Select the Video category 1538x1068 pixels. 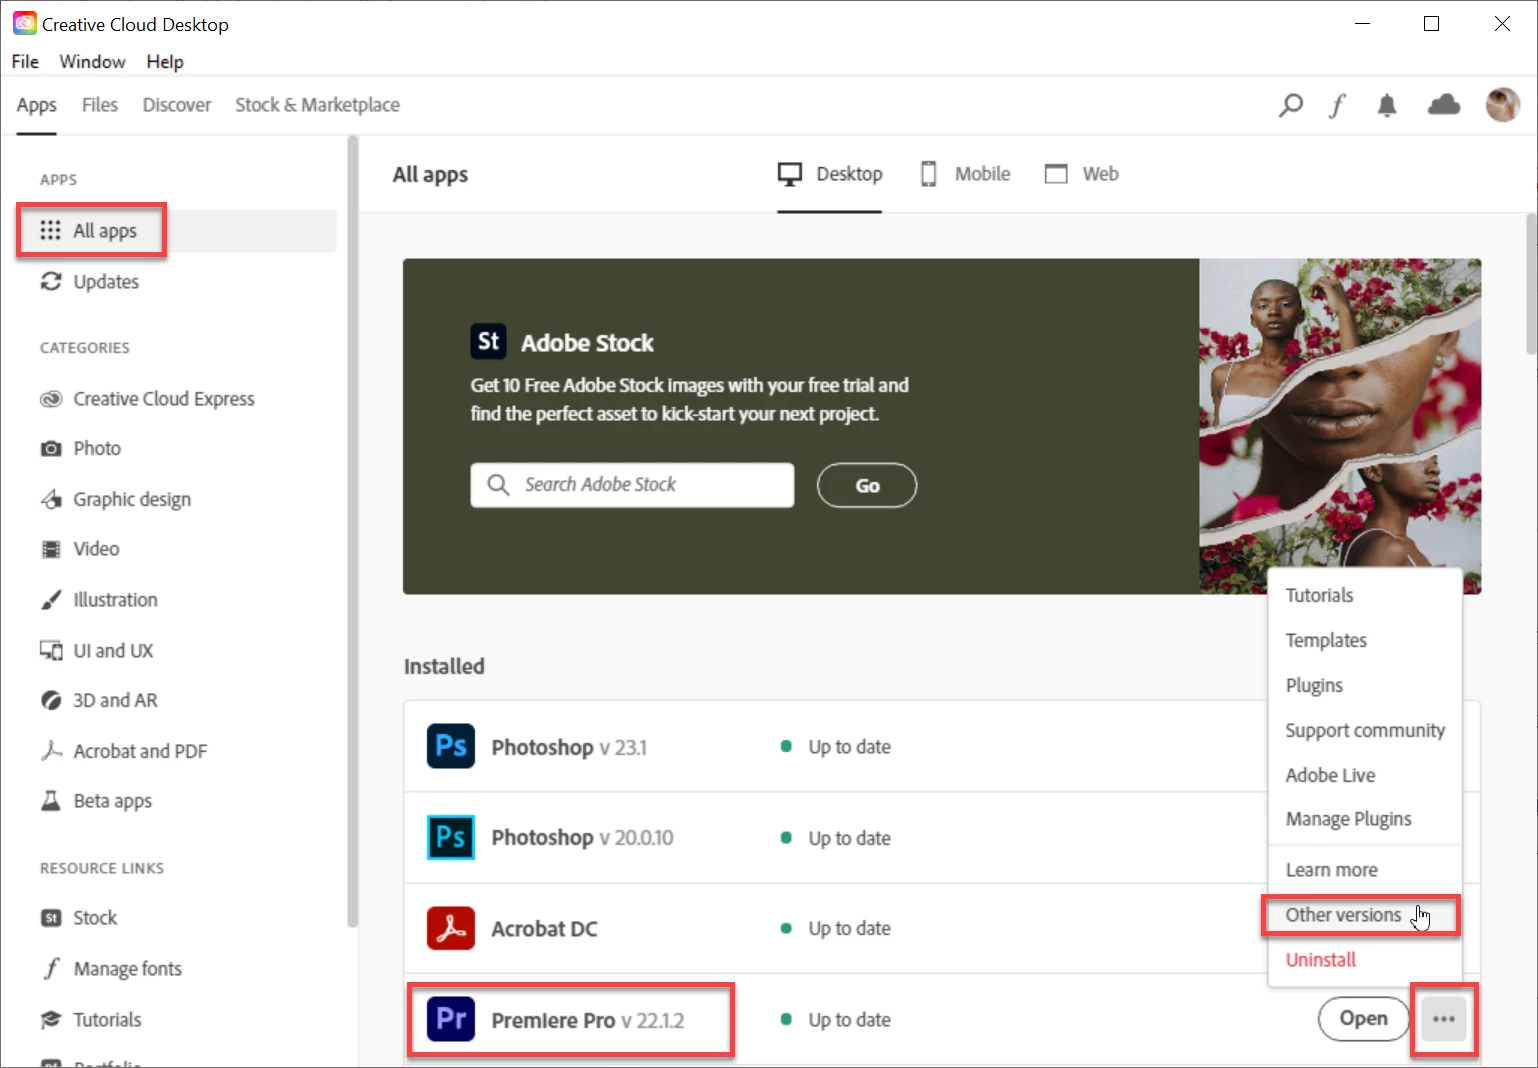(79, 549)
